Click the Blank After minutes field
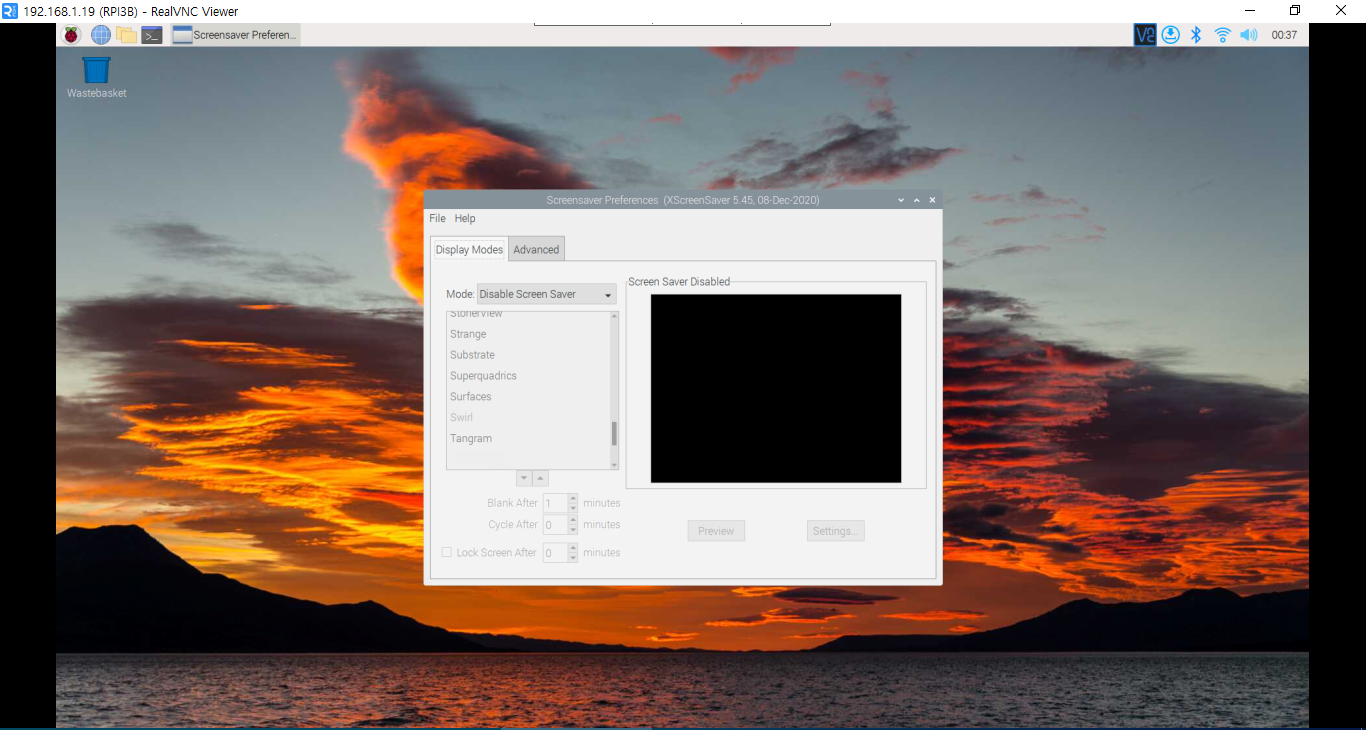This screenshot has width=1366, height=730. (555, 503)
